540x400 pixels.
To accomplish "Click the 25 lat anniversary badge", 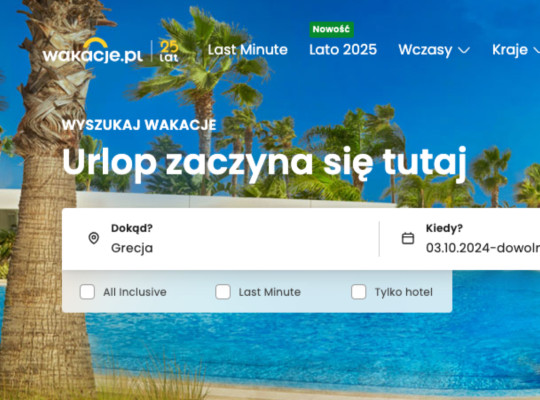I will (x=169, y=51).
